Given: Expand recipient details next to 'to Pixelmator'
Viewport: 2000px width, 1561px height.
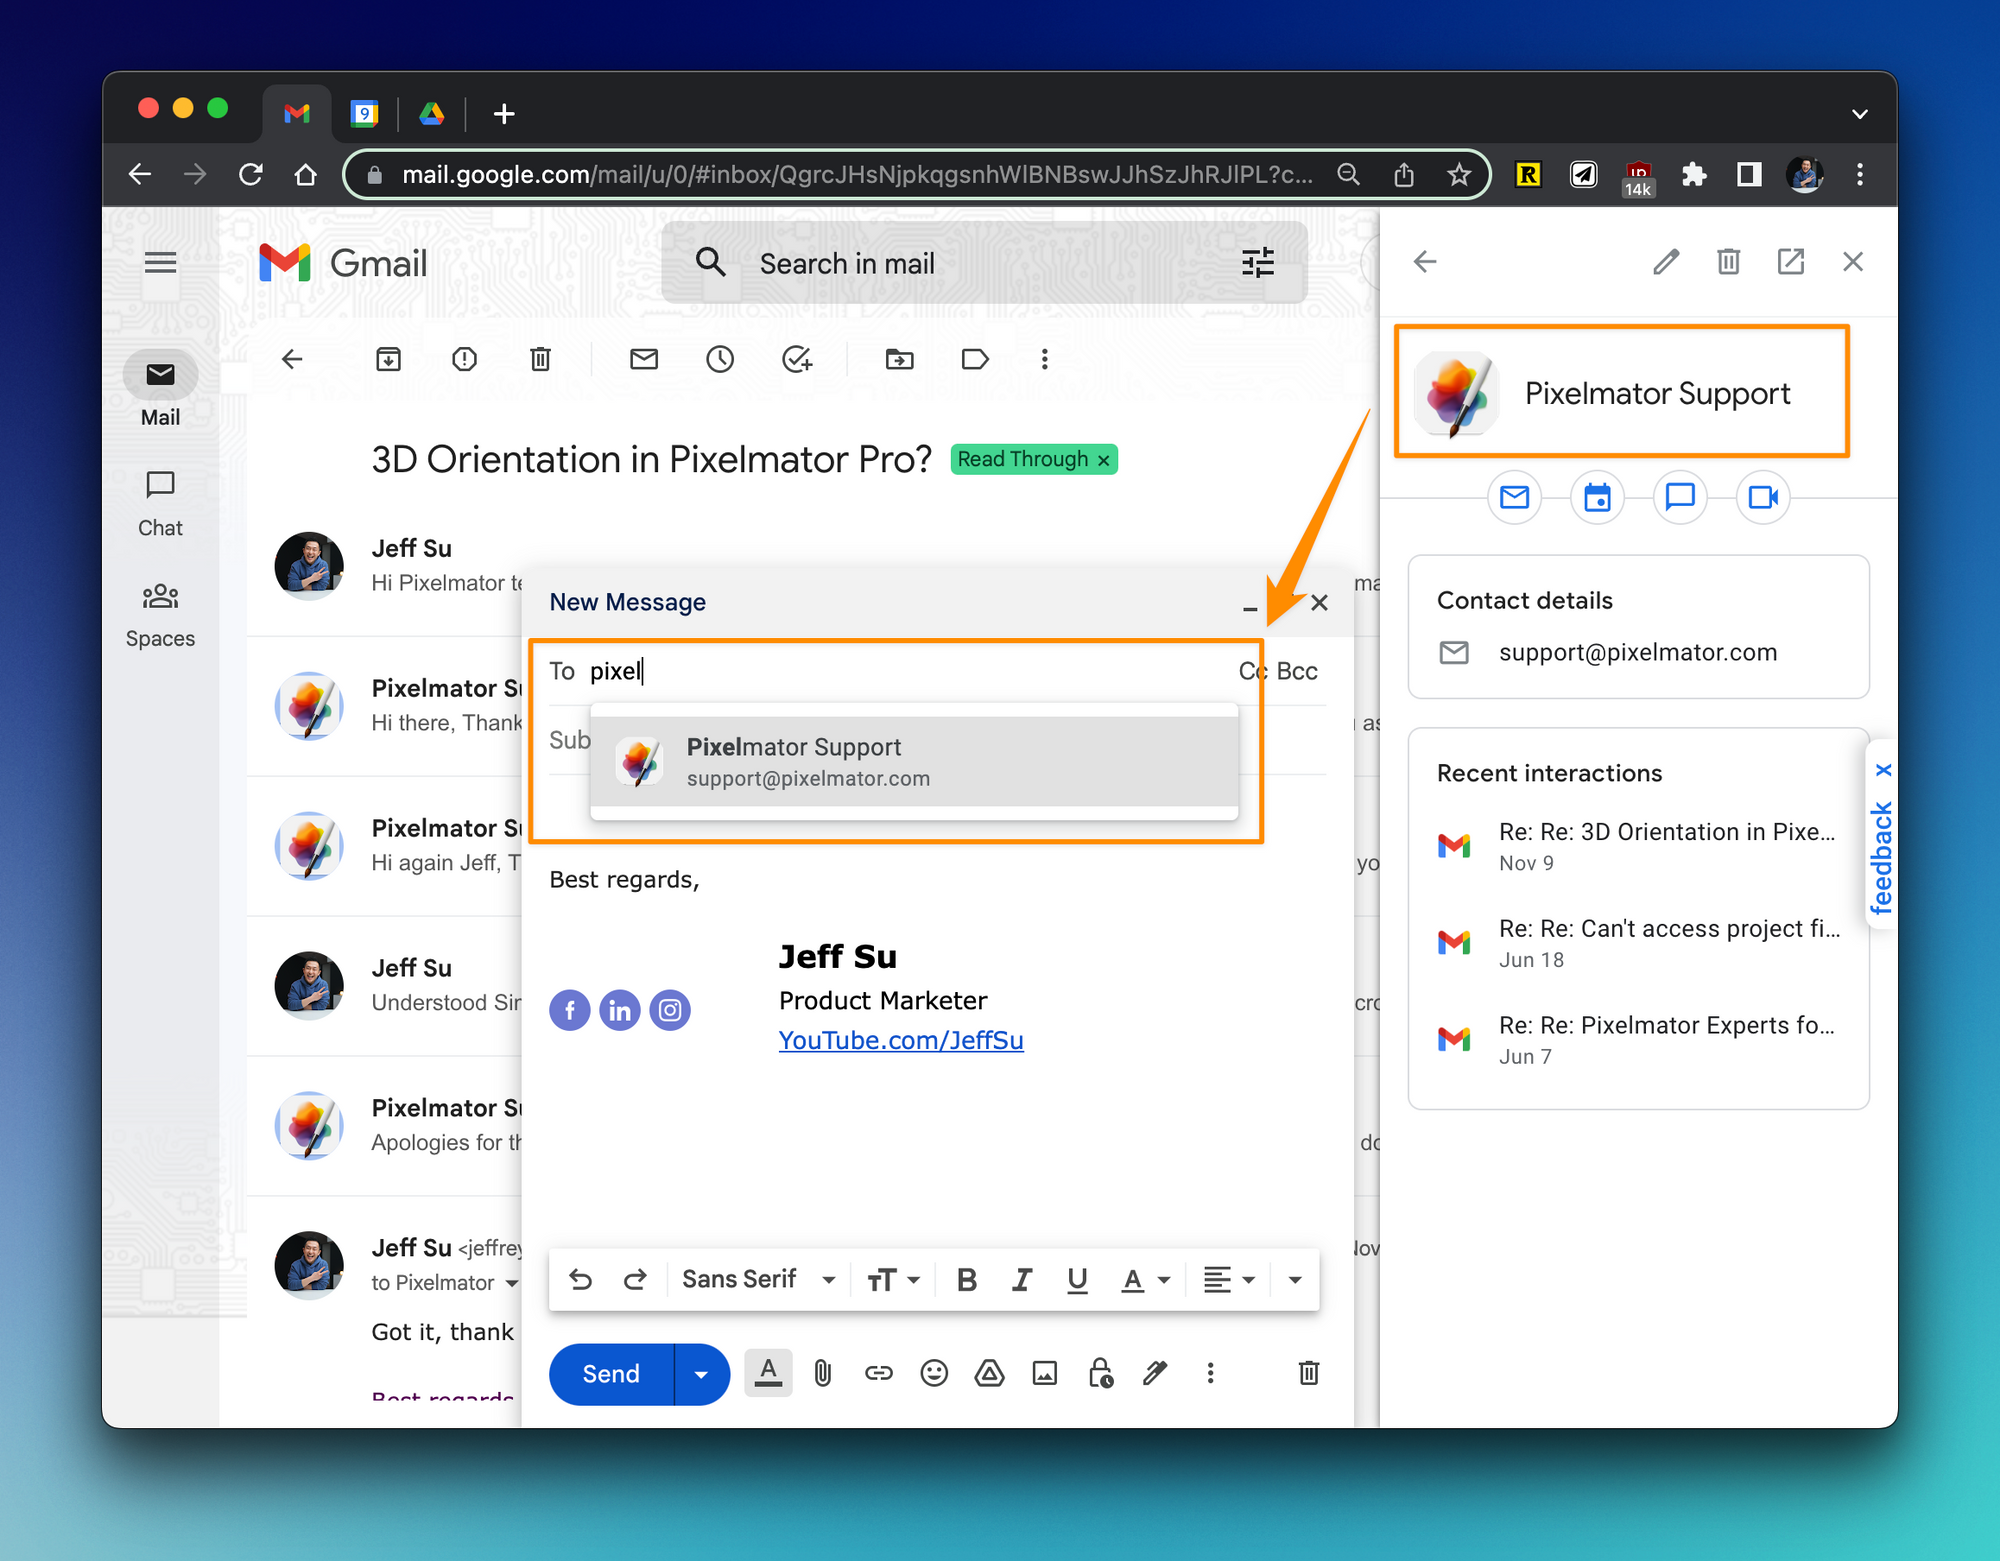Looking at the screenshot, I should click(x=512, y=1283).
